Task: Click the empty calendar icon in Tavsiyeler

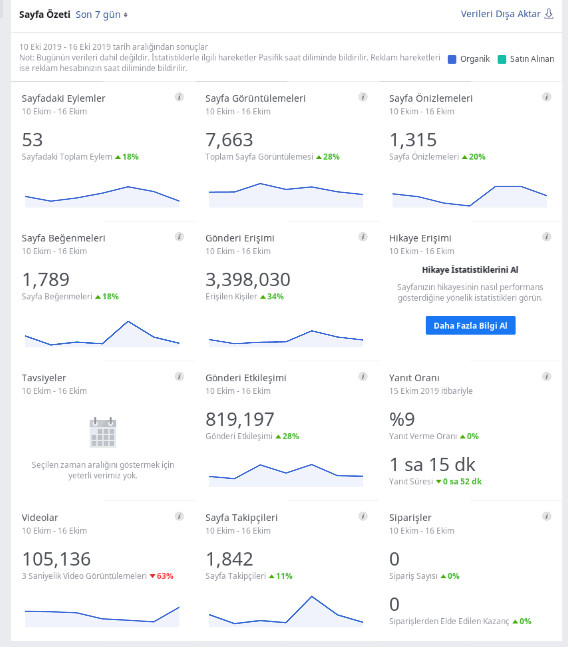Action: point(103,432)
